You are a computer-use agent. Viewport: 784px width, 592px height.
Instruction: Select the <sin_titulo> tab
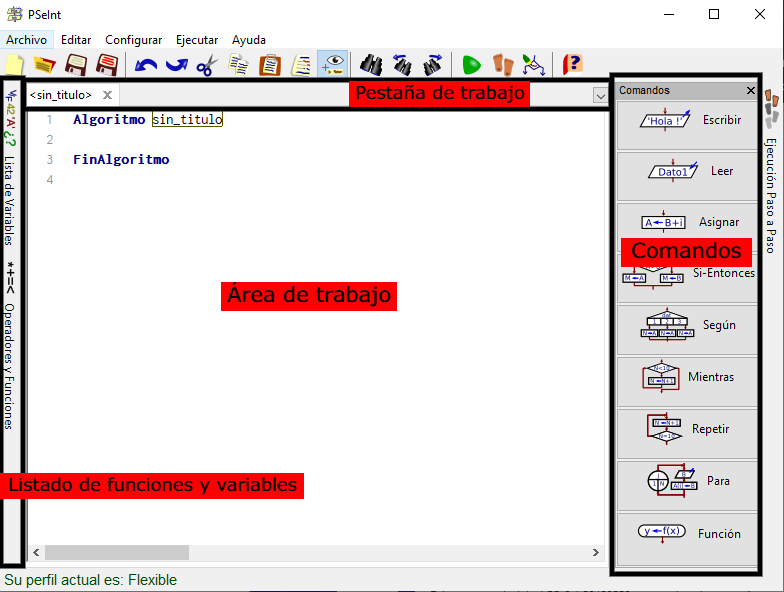click(61, 95)
